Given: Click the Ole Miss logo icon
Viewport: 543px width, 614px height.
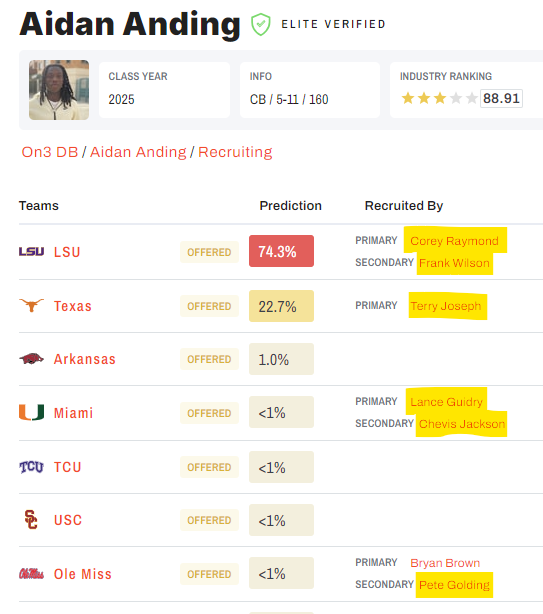Looking at the screenshot, I should (31, 574).
